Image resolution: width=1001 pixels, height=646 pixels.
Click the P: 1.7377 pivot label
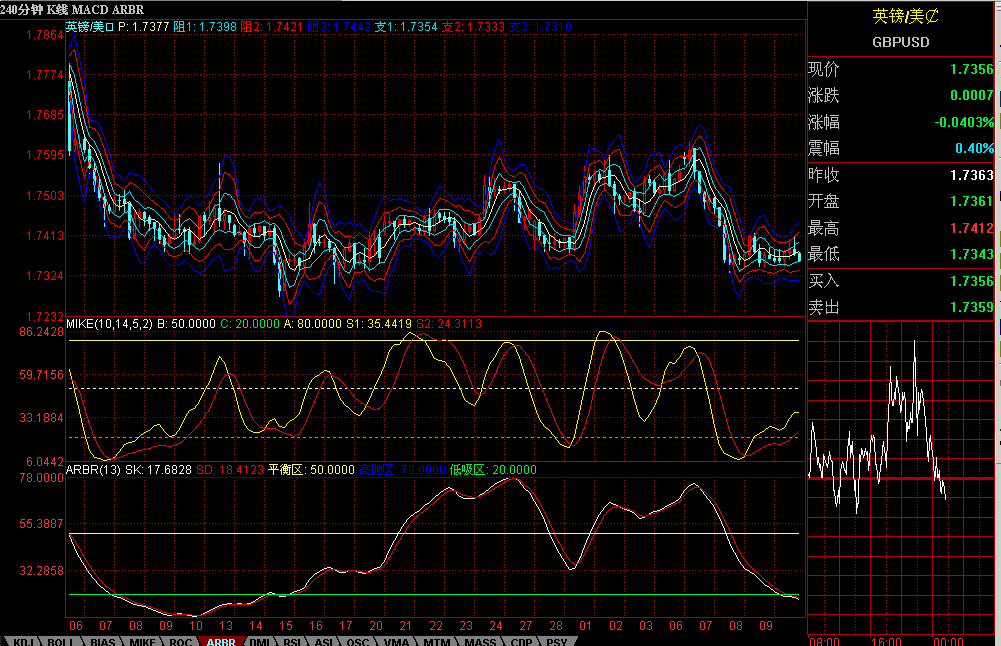tap(144, 27)
